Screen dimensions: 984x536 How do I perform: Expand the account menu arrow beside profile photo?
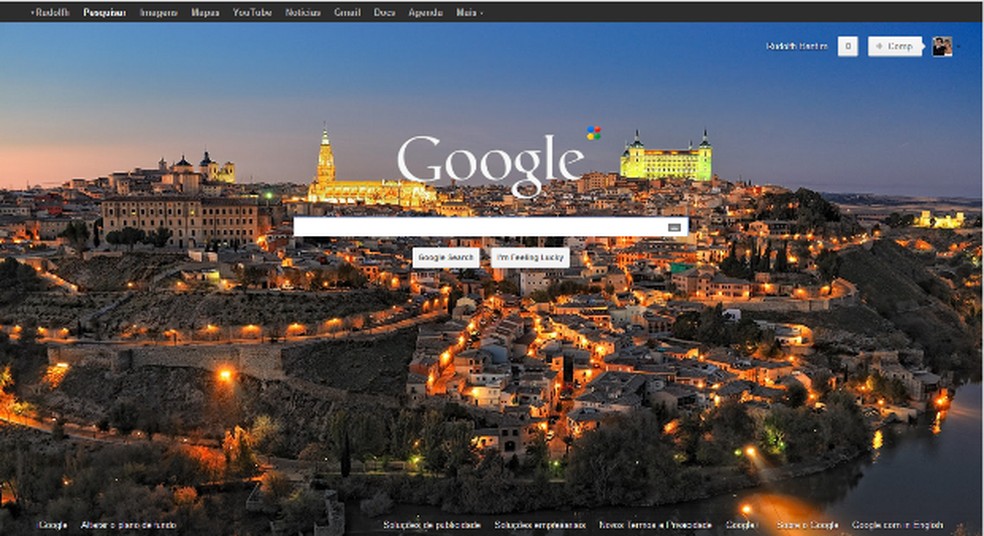point(958,46)
